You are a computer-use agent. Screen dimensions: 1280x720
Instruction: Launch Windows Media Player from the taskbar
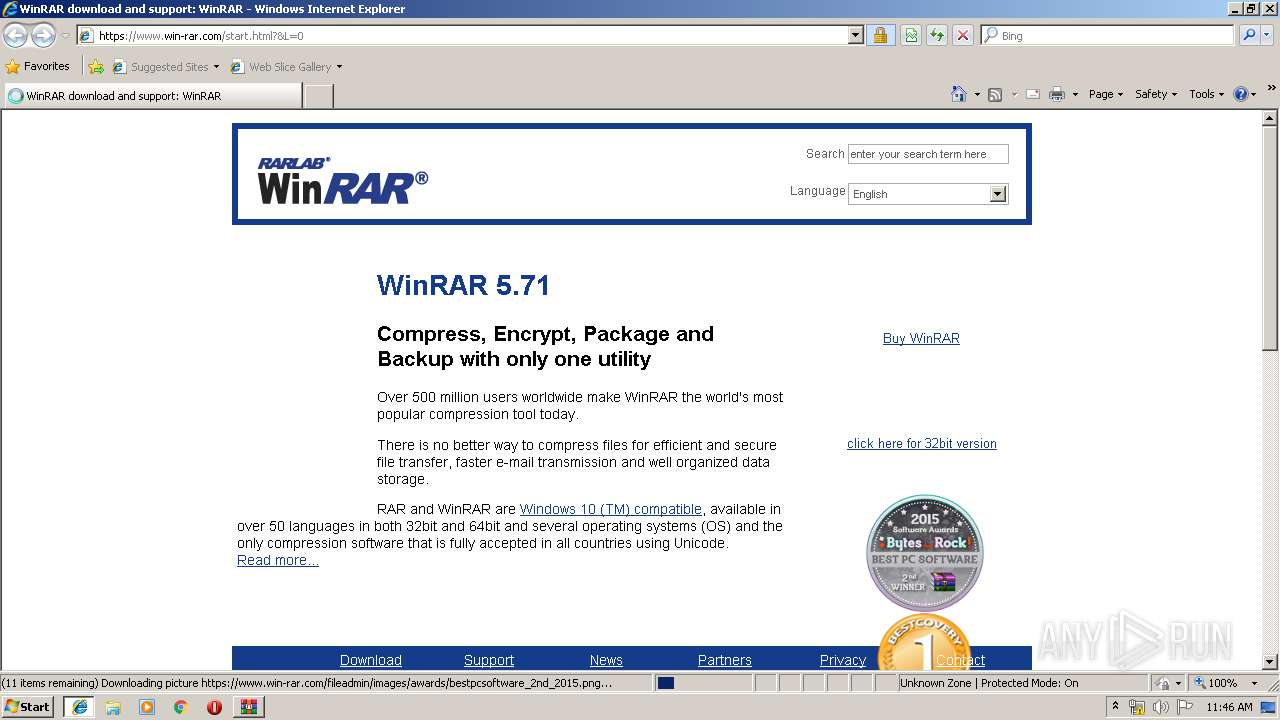pos(147,706)
